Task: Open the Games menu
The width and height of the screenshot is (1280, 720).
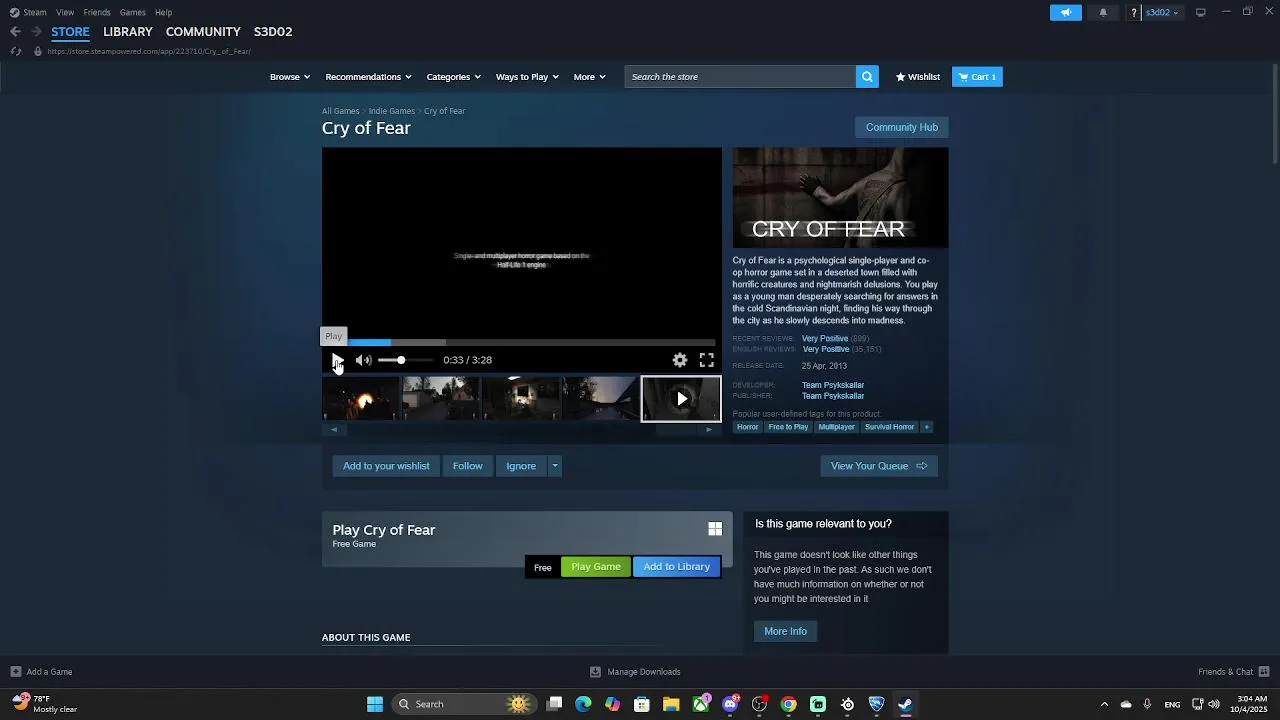Action: (x=133, y=12)
